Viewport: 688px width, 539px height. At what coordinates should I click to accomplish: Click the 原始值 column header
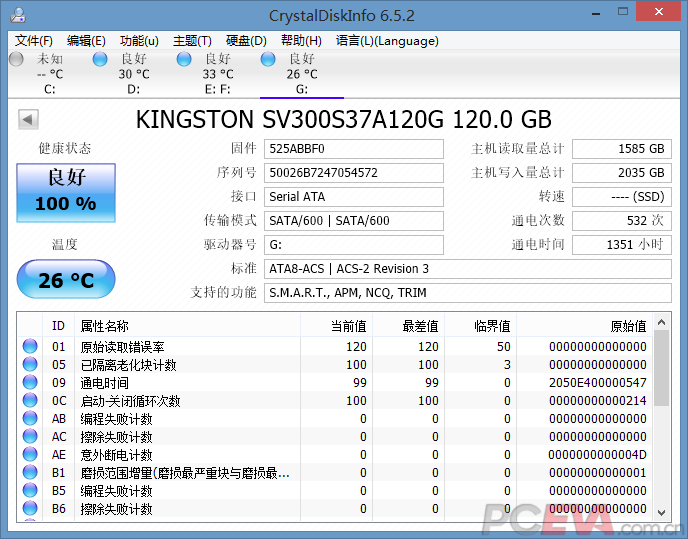(584, 326)
